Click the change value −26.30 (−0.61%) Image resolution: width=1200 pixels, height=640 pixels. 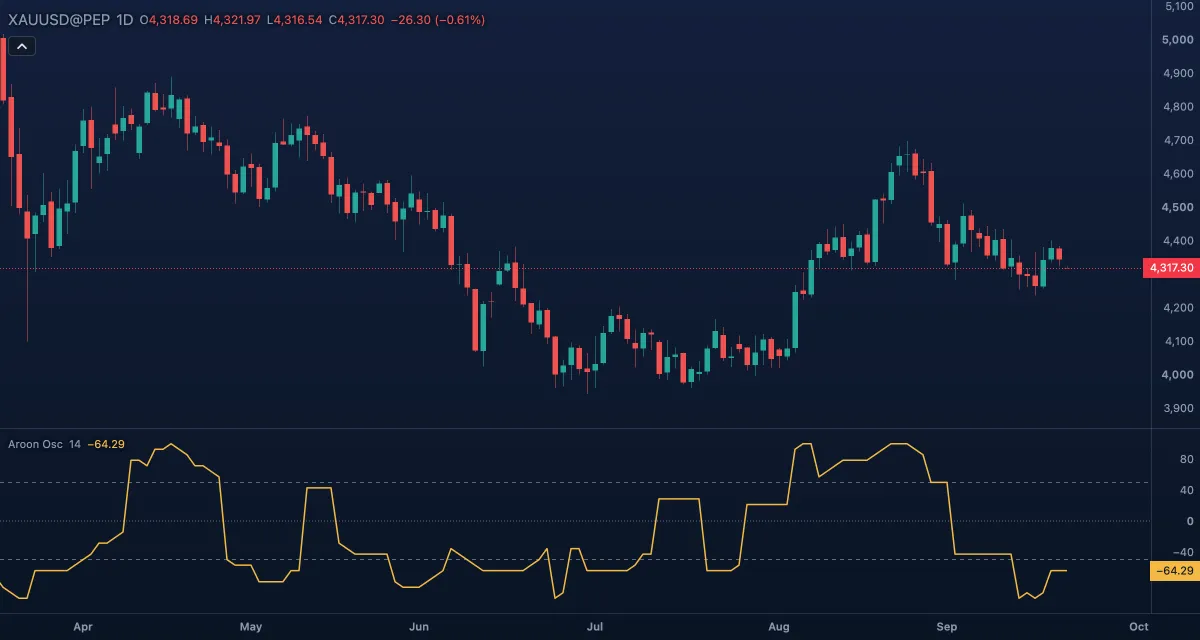click(x=438, y=20)
